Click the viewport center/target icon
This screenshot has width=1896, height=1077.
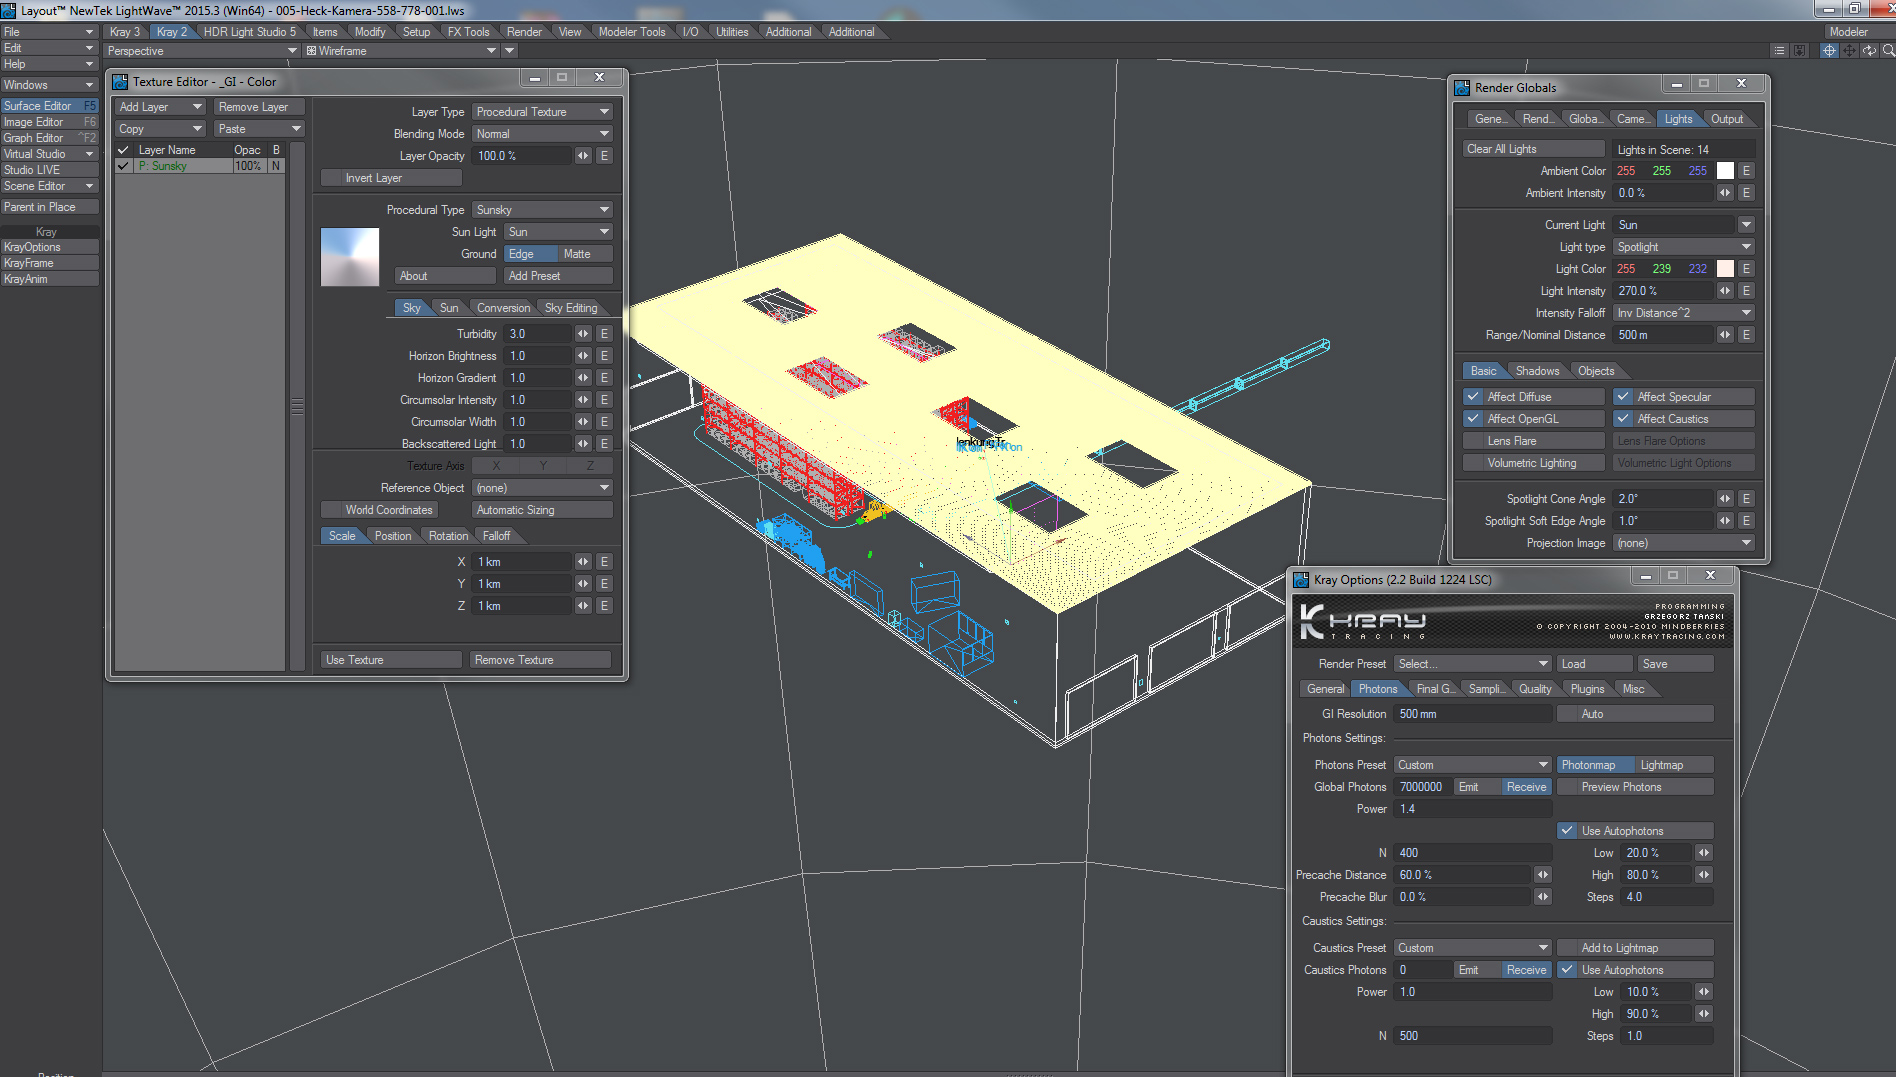coord(1829,51)
